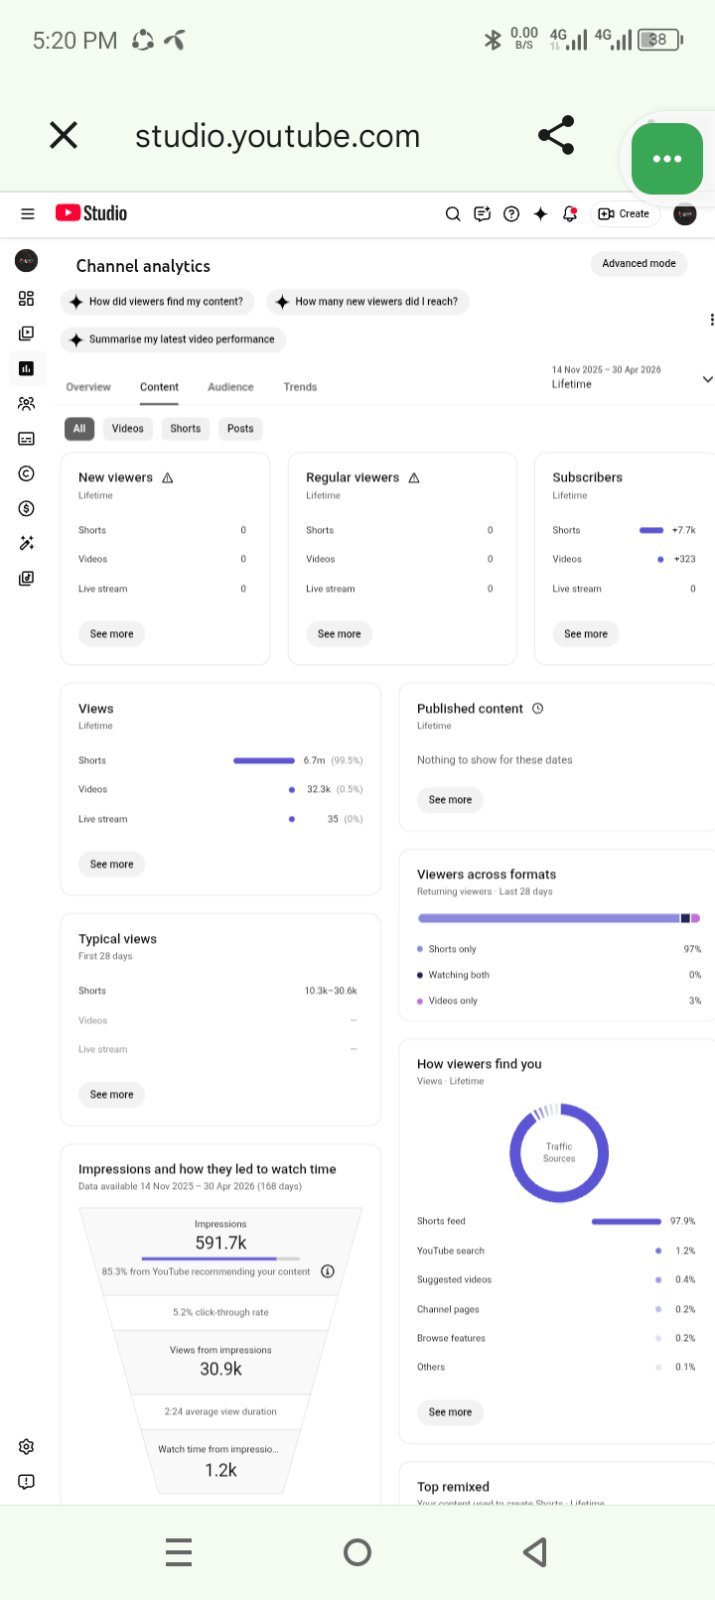Open the account avatar in header
This screenshot has height=1600, width=715.
[x=685, y=214]
